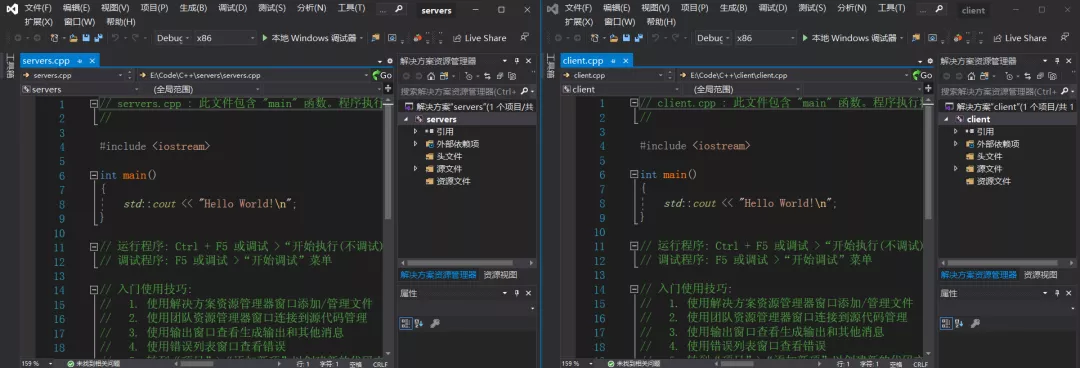The height and width of the screenshot is (368, 1080).
Task: Select Categorized view in client Properties panel
Action: [946, 323]
